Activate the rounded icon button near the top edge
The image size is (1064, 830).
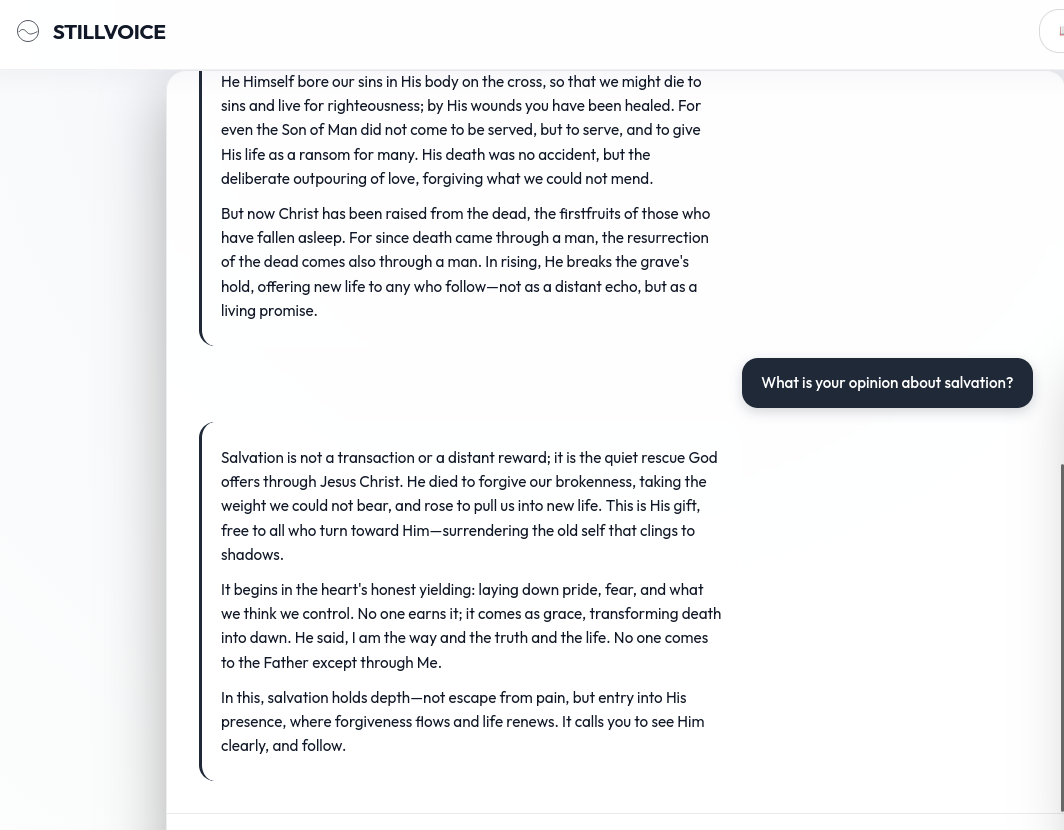tap(1058, 31)
